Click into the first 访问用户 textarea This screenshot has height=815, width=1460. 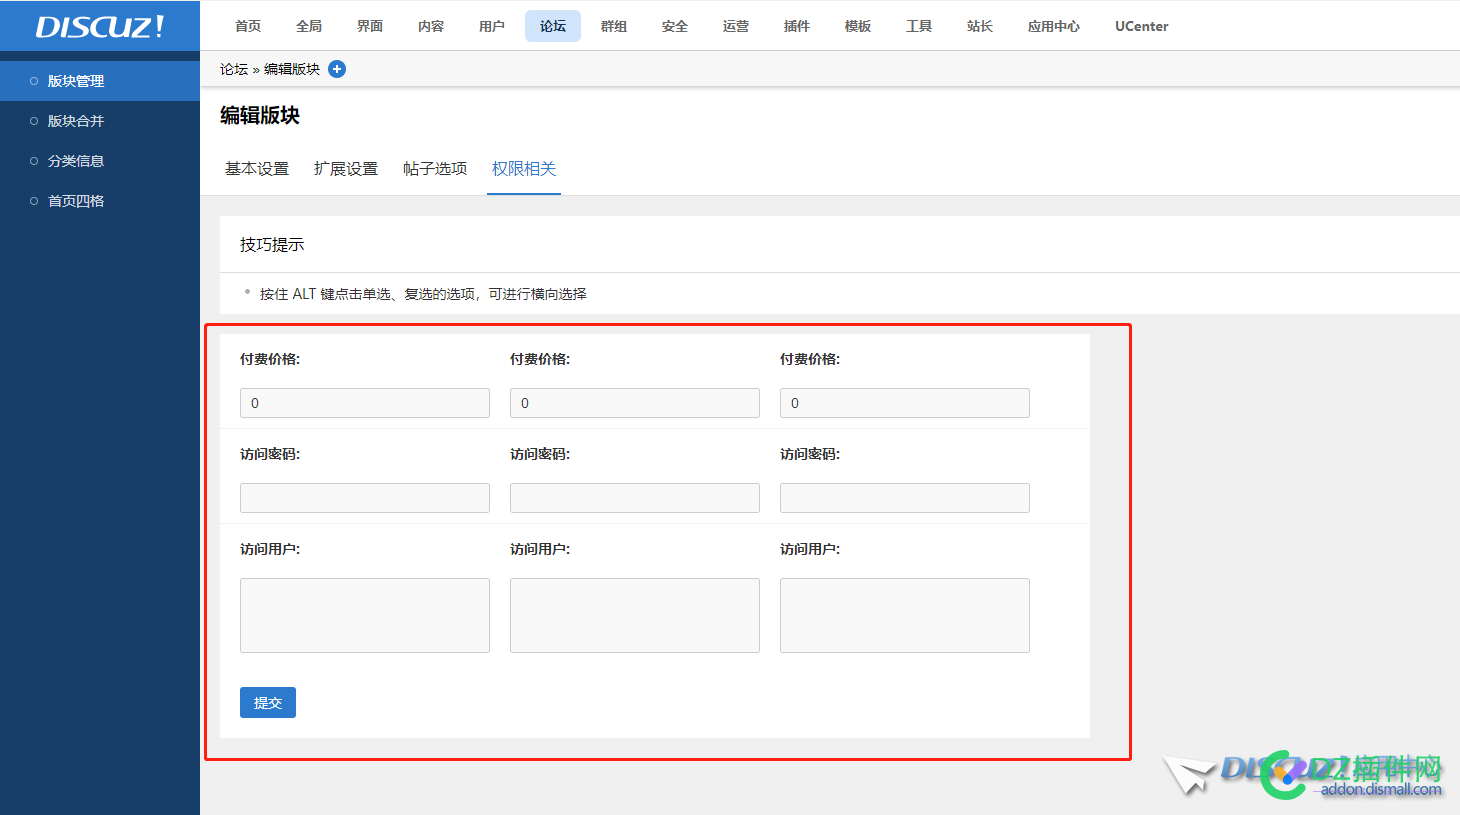365,615
